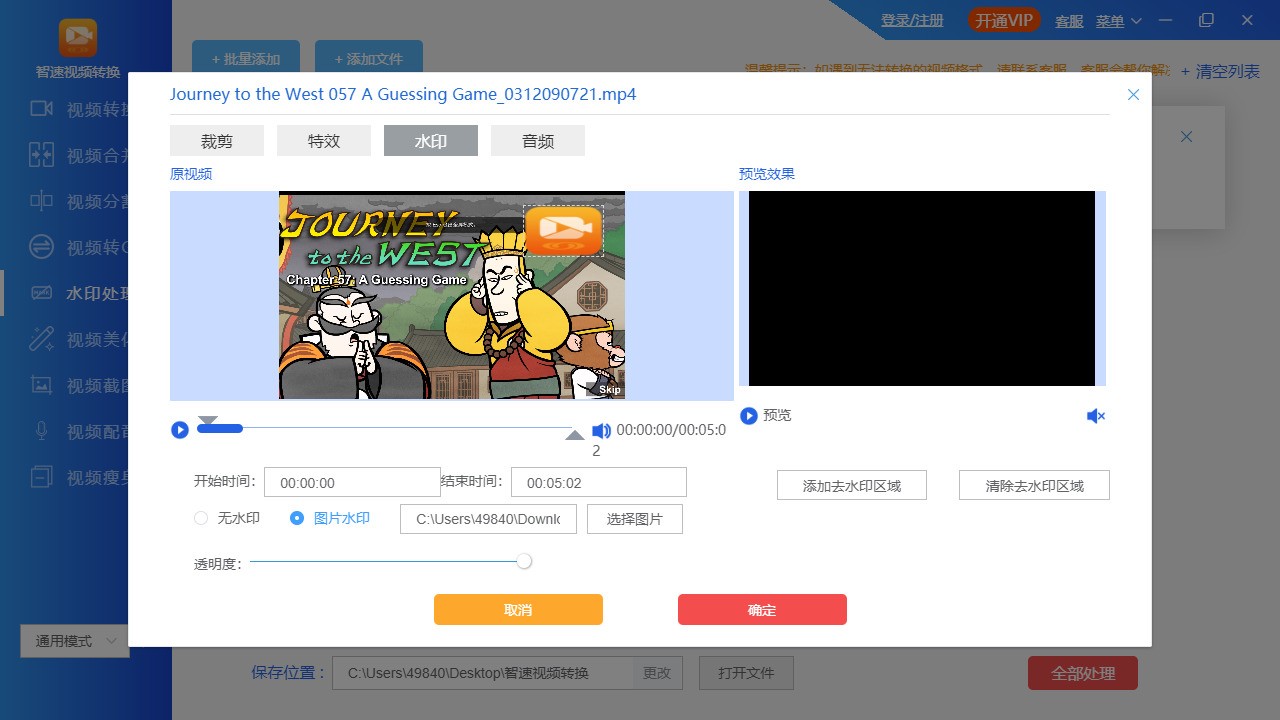
Task: Expand the 菜单 dropdown in title bar
Action: (1118, 21)
